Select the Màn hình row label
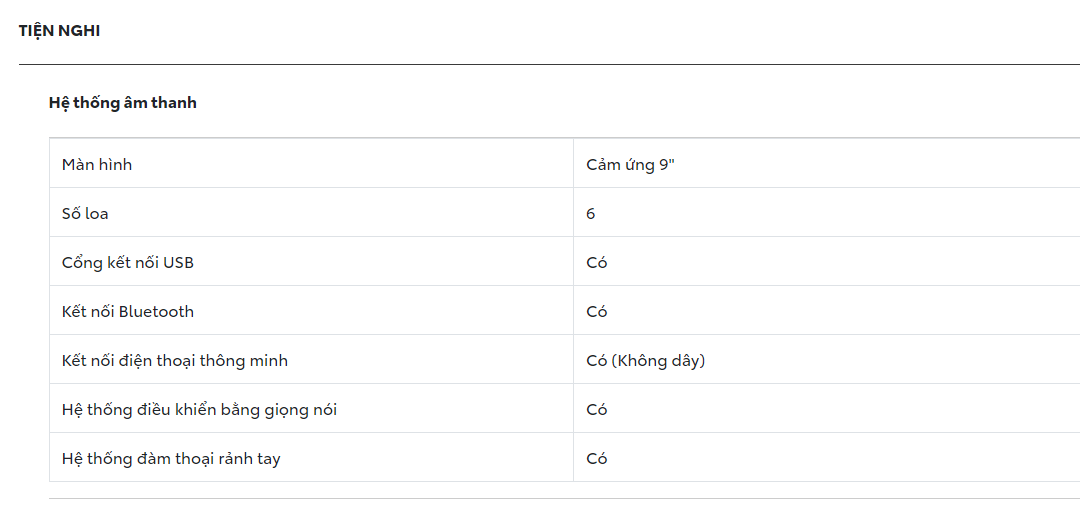1080x515 pixels. click(x=97, y=164)
